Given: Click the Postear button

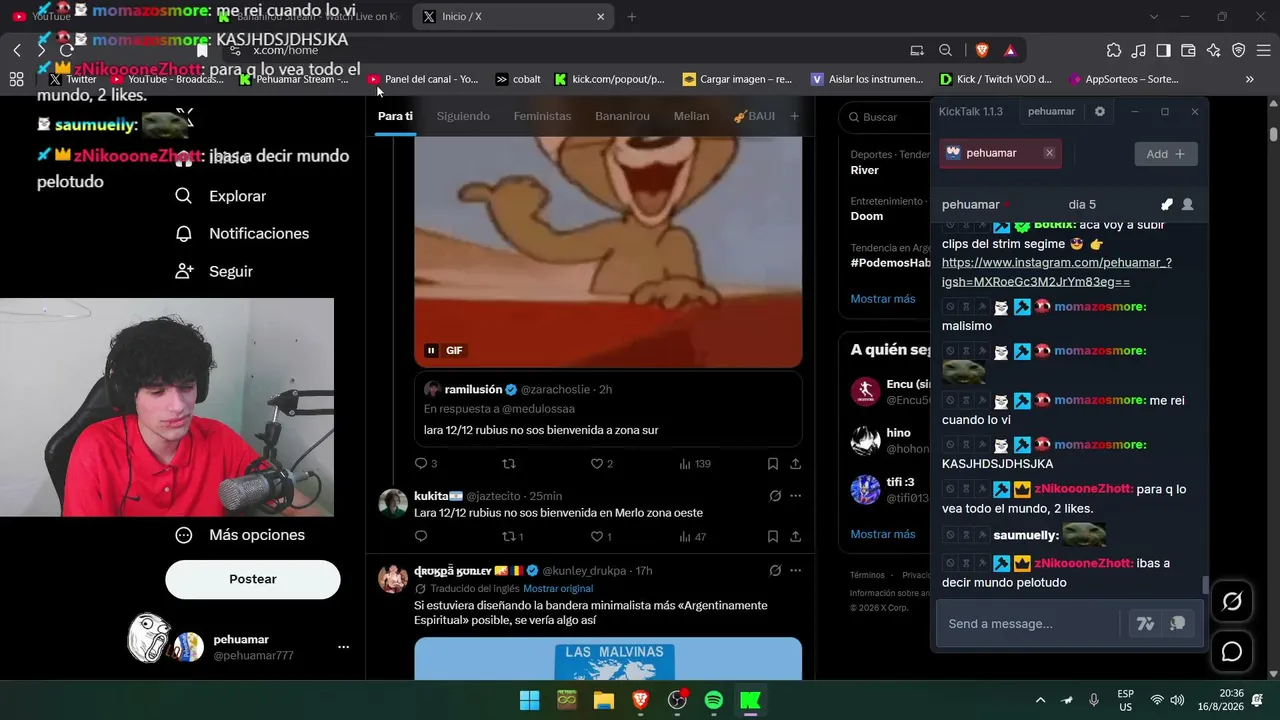Looking at the screenshot, I should 253,579.
